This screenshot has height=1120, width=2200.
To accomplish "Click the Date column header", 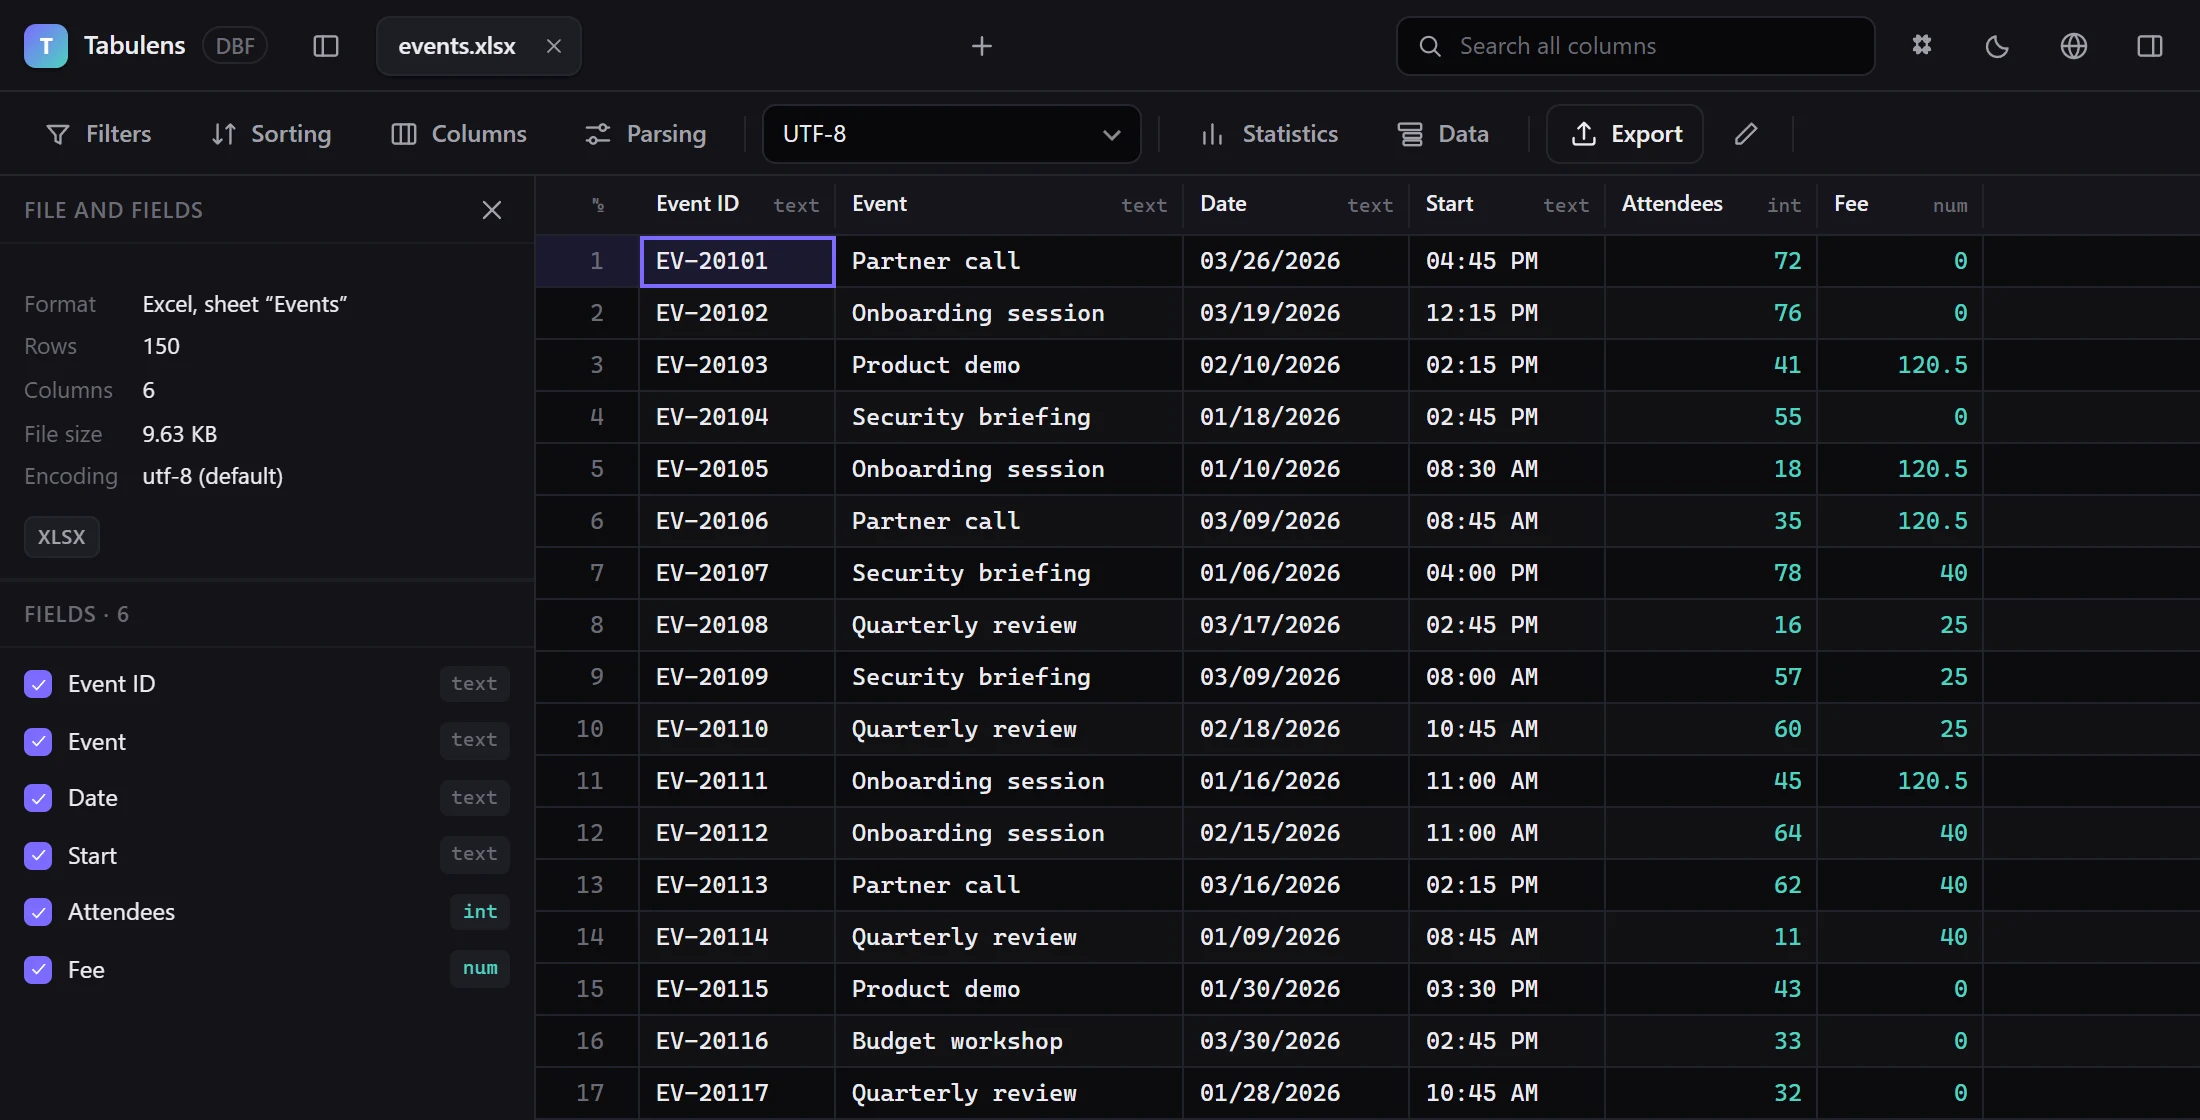I will point(1296,205).
